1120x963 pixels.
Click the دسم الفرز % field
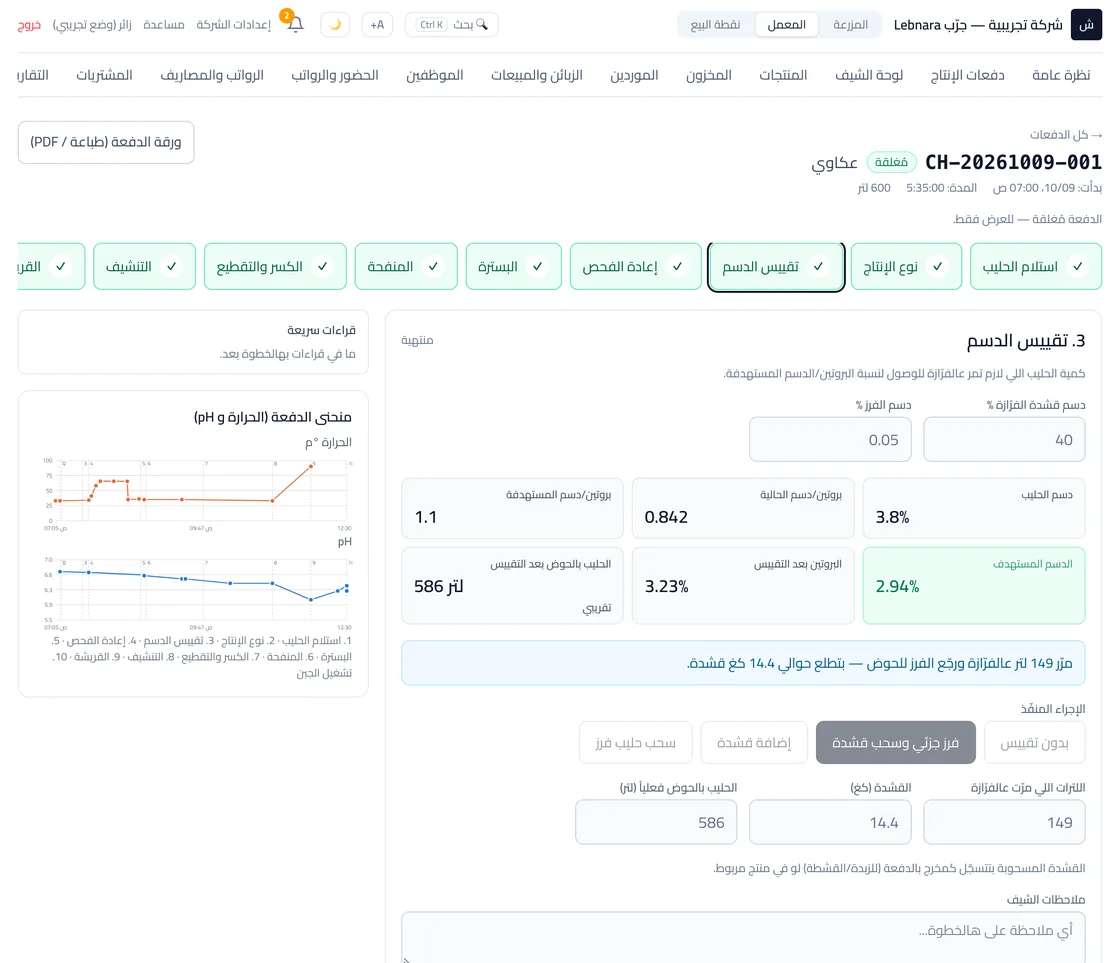830,440
